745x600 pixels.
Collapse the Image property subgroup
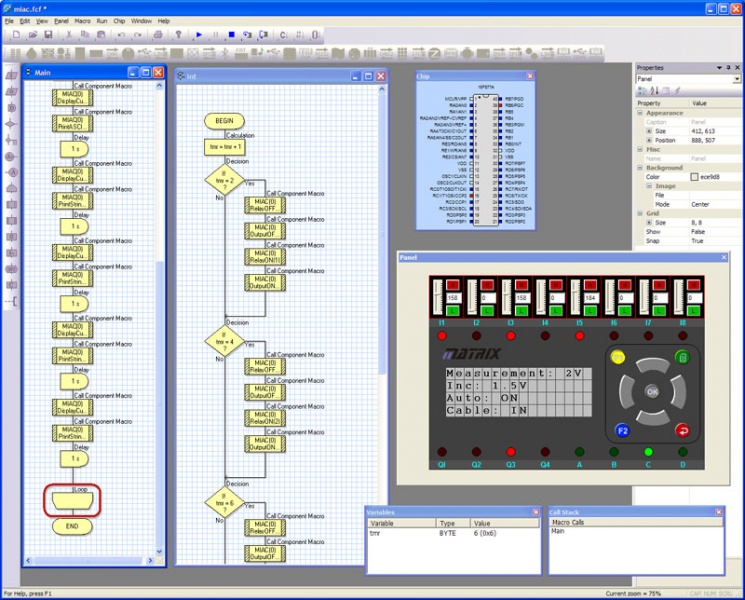(649, 186)
